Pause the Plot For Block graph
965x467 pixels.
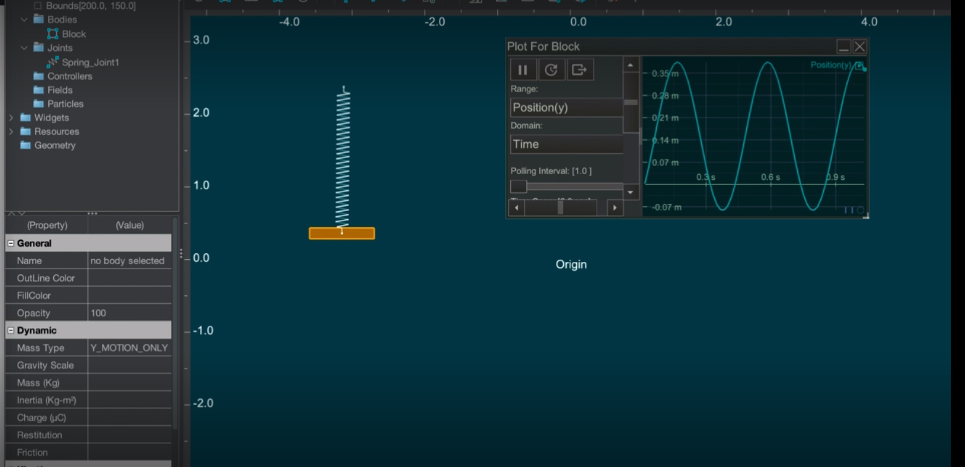pyautogui.click(x=523, y=70)
